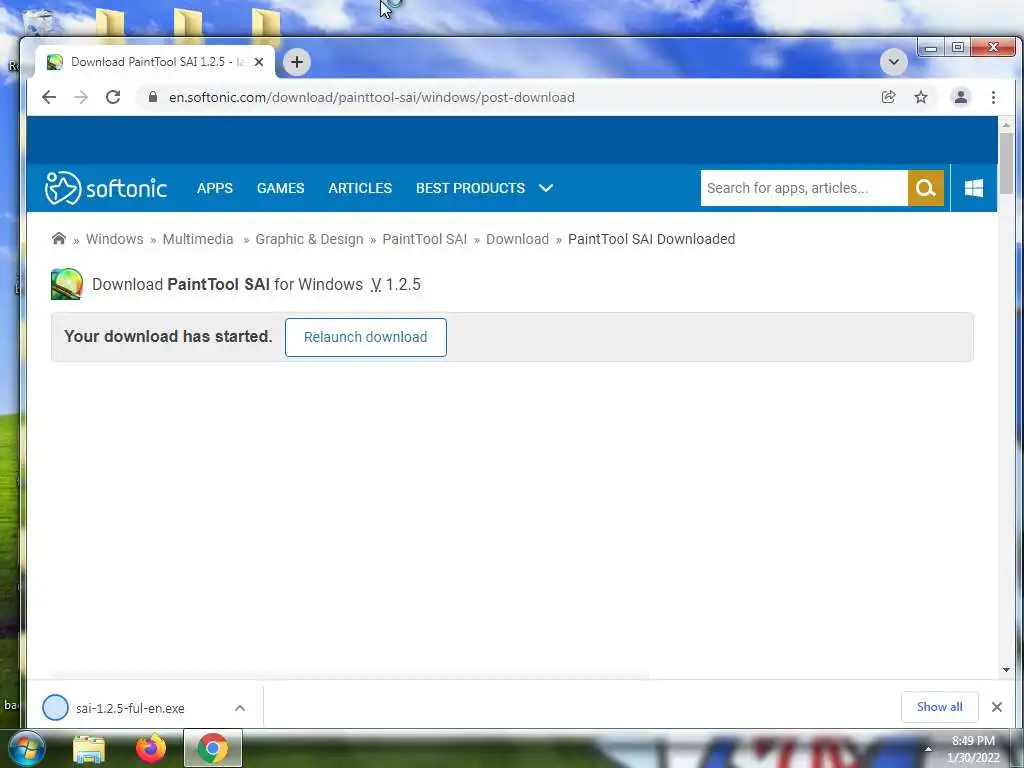
Task: Open Firefox from the taskbar
Action: (151, 748)
